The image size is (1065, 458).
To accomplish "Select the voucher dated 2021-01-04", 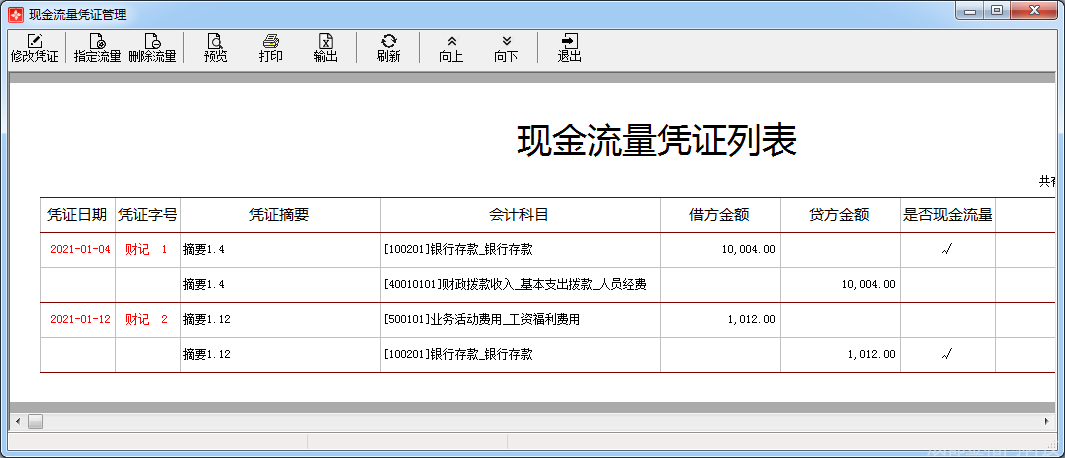I will click(79, 250).
